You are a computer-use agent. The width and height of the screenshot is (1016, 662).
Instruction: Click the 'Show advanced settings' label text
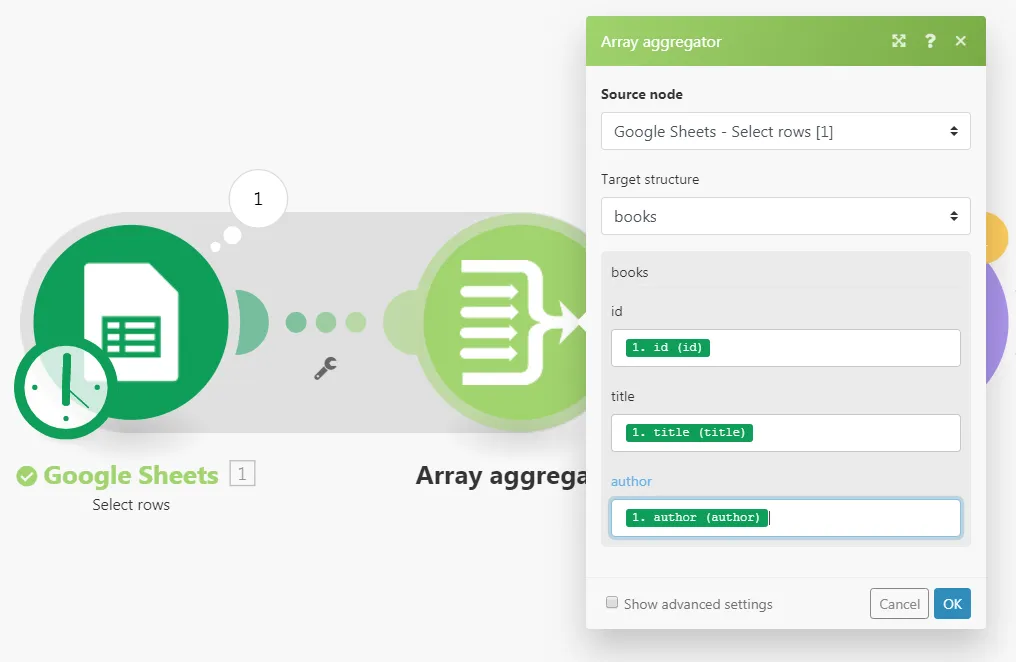(698, 604)
